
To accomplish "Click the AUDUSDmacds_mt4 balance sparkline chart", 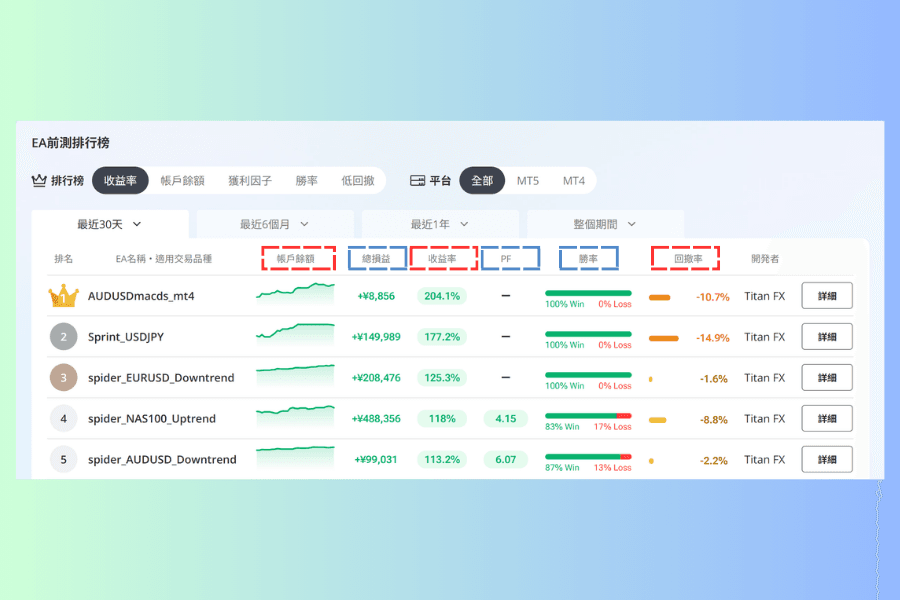I will (295, 293).
